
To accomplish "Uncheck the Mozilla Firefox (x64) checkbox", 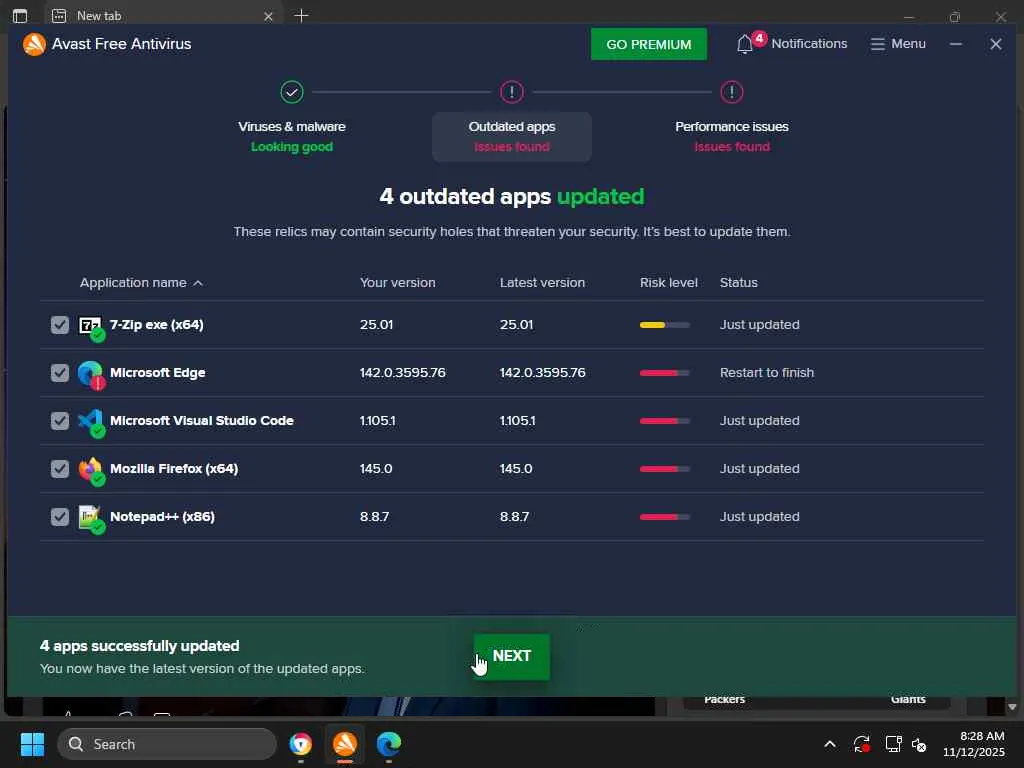I will (x=59, y=469).
